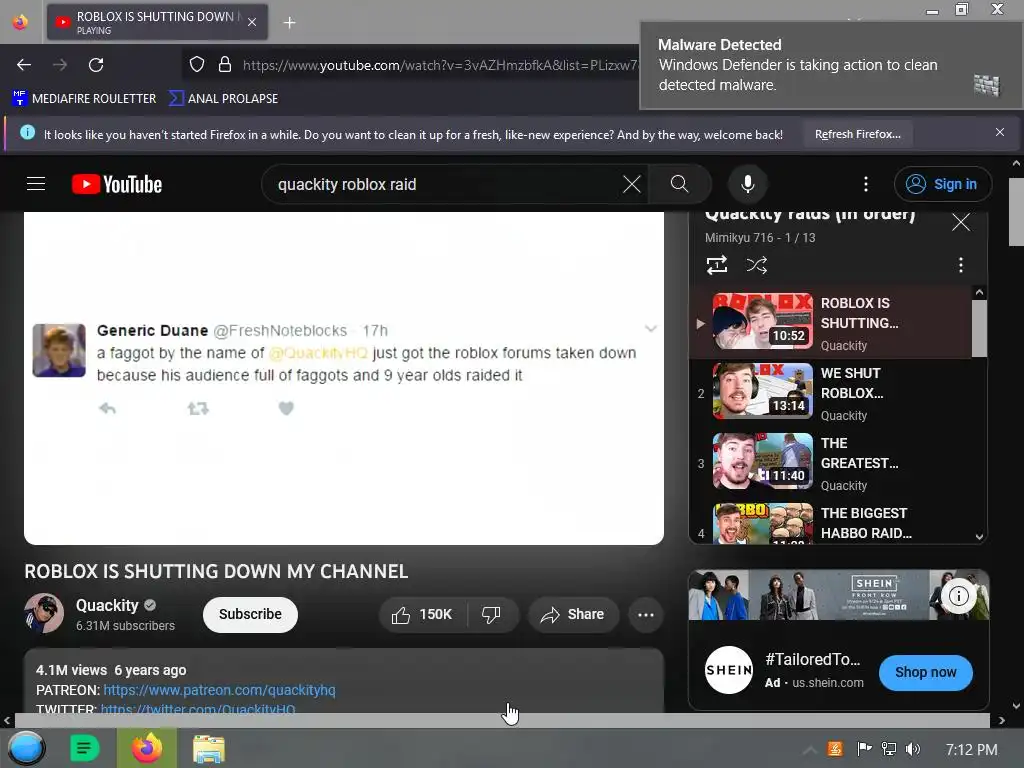The height and width of the screenshot is (768, 1024).
Task: Start voice search with the microphone icon
Action: [x=748, y=184]
